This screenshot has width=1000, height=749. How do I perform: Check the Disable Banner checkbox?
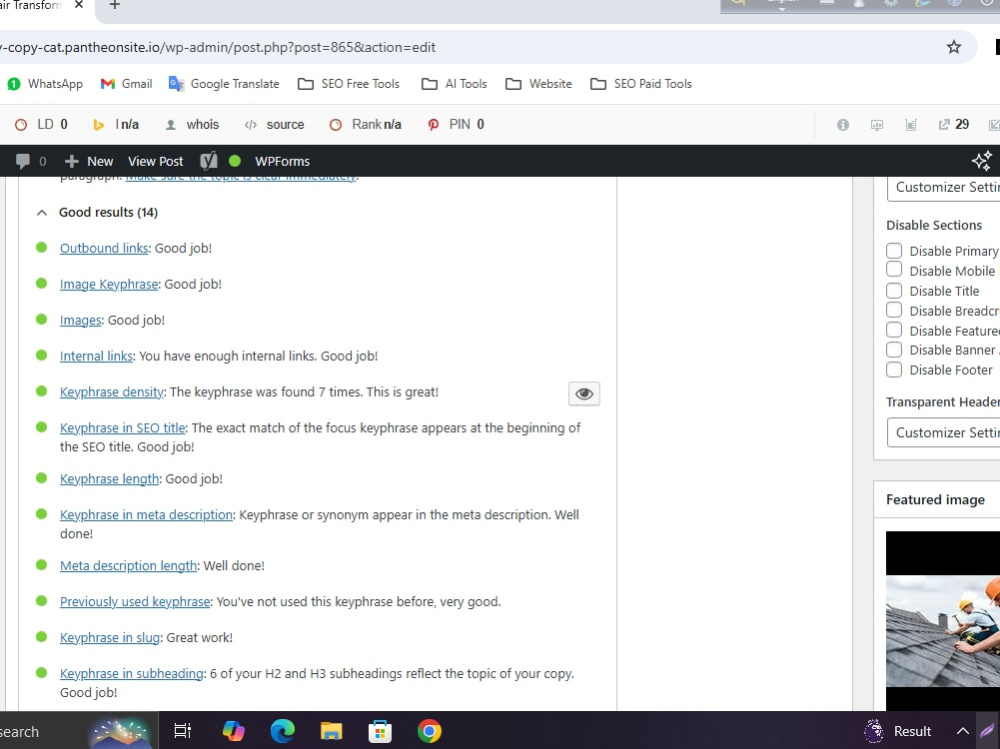pyautogui.click(x=894, y=350)
